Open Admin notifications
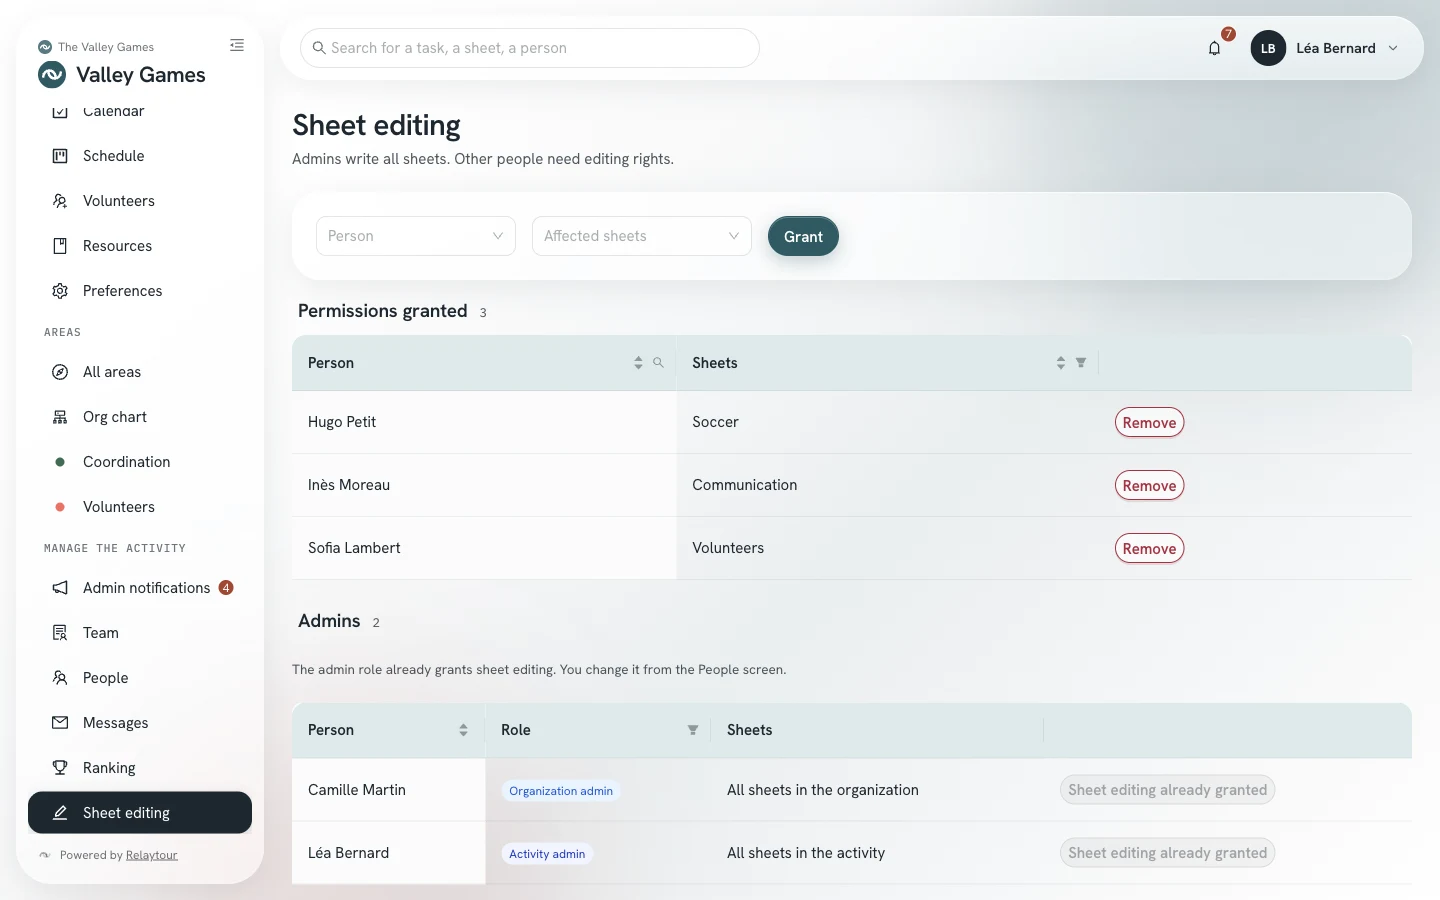 click(x=140, y=588)
